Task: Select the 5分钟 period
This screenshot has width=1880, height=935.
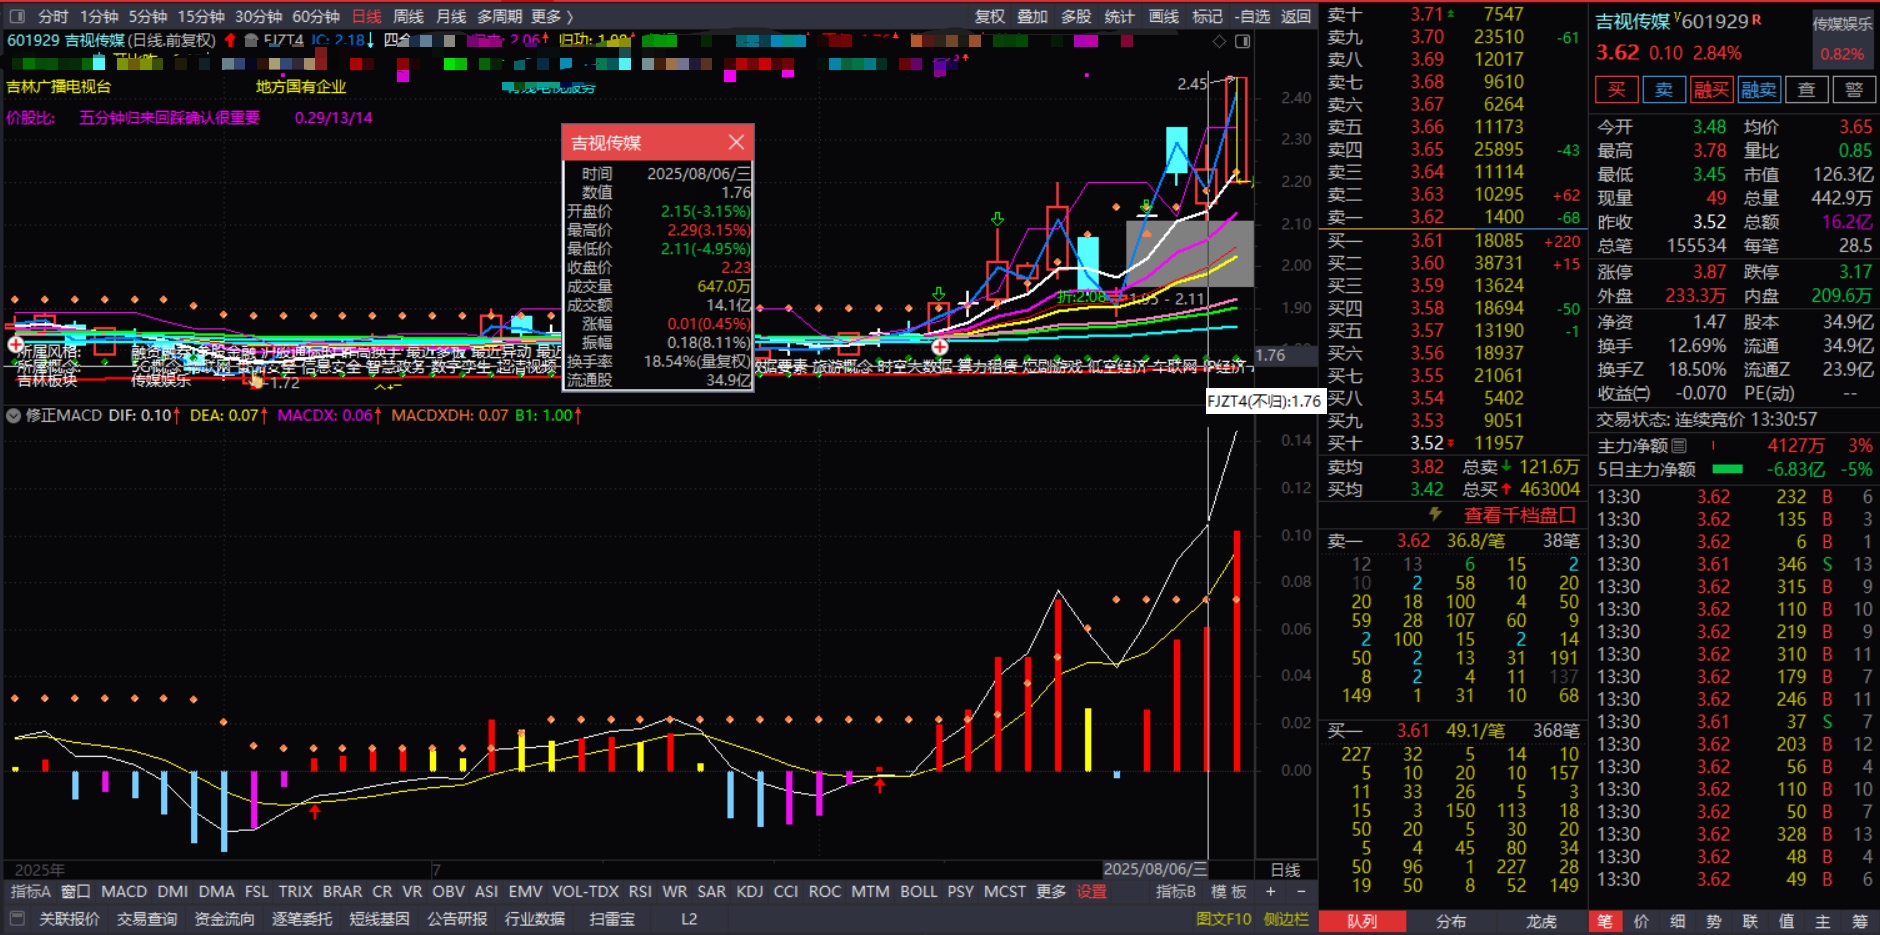Action: click(147, 16)
